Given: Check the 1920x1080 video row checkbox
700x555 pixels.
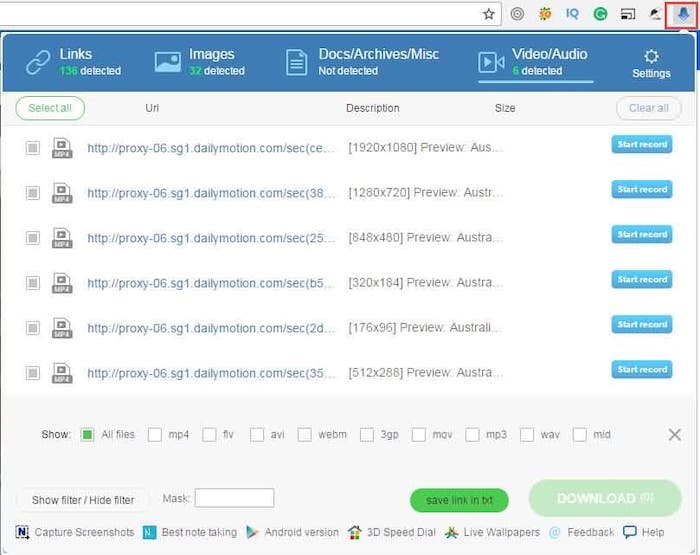Looking at the screenshot, I should coord(33,148).
